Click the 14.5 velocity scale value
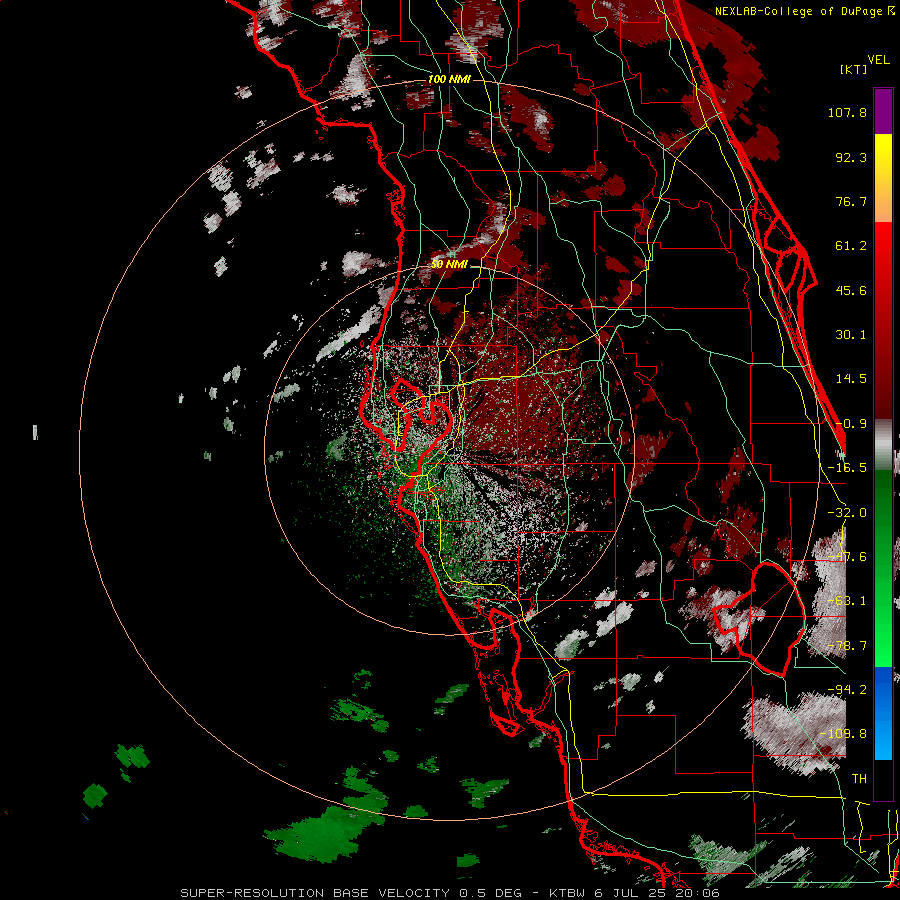Viewport: 900px width, 900px height. point(851,379)
